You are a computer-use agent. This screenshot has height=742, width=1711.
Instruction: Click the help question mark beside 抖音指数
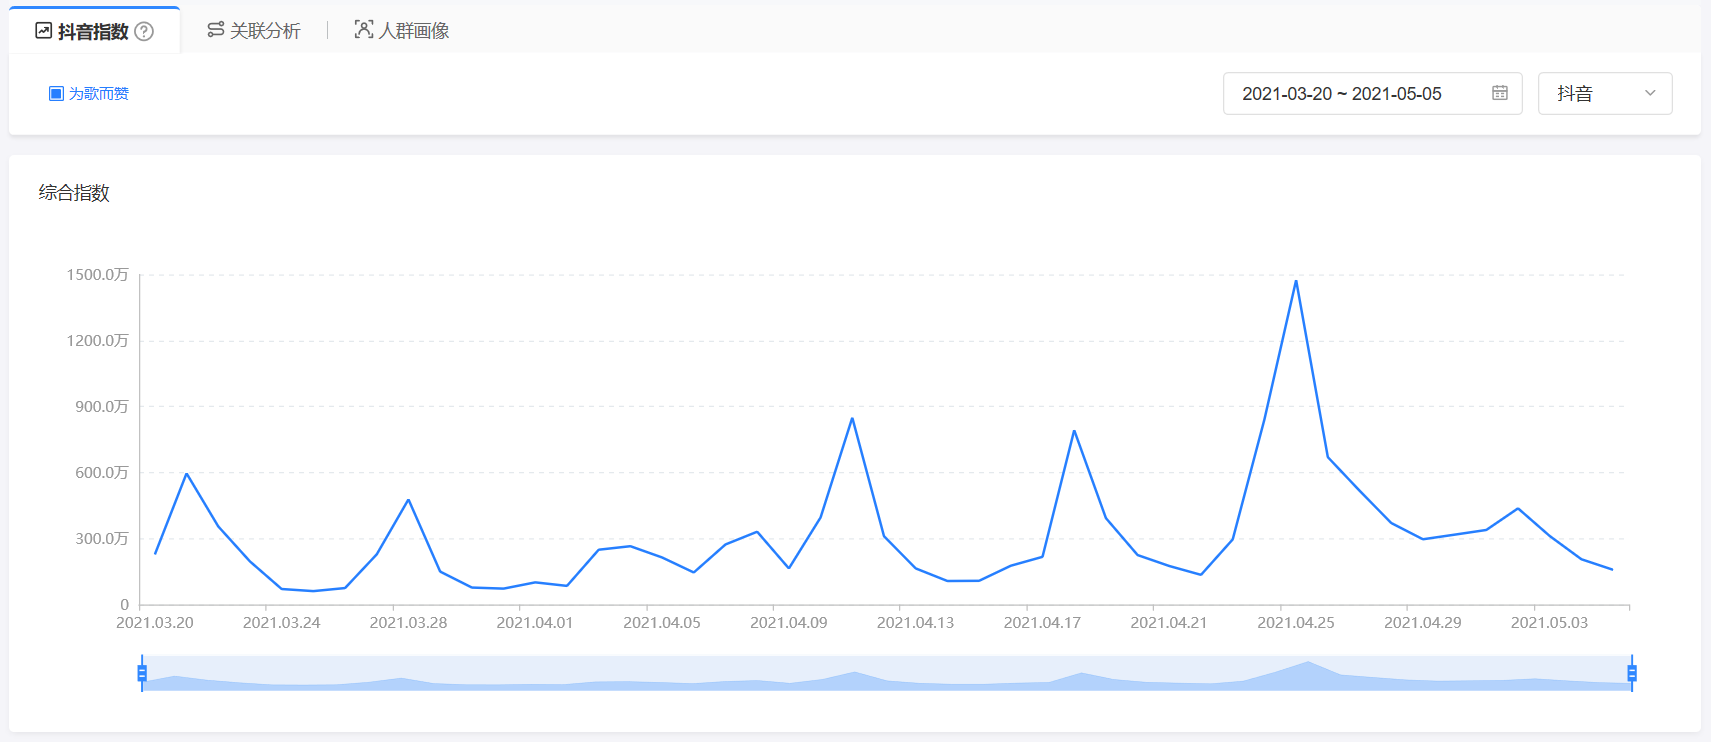coord(144,31)
